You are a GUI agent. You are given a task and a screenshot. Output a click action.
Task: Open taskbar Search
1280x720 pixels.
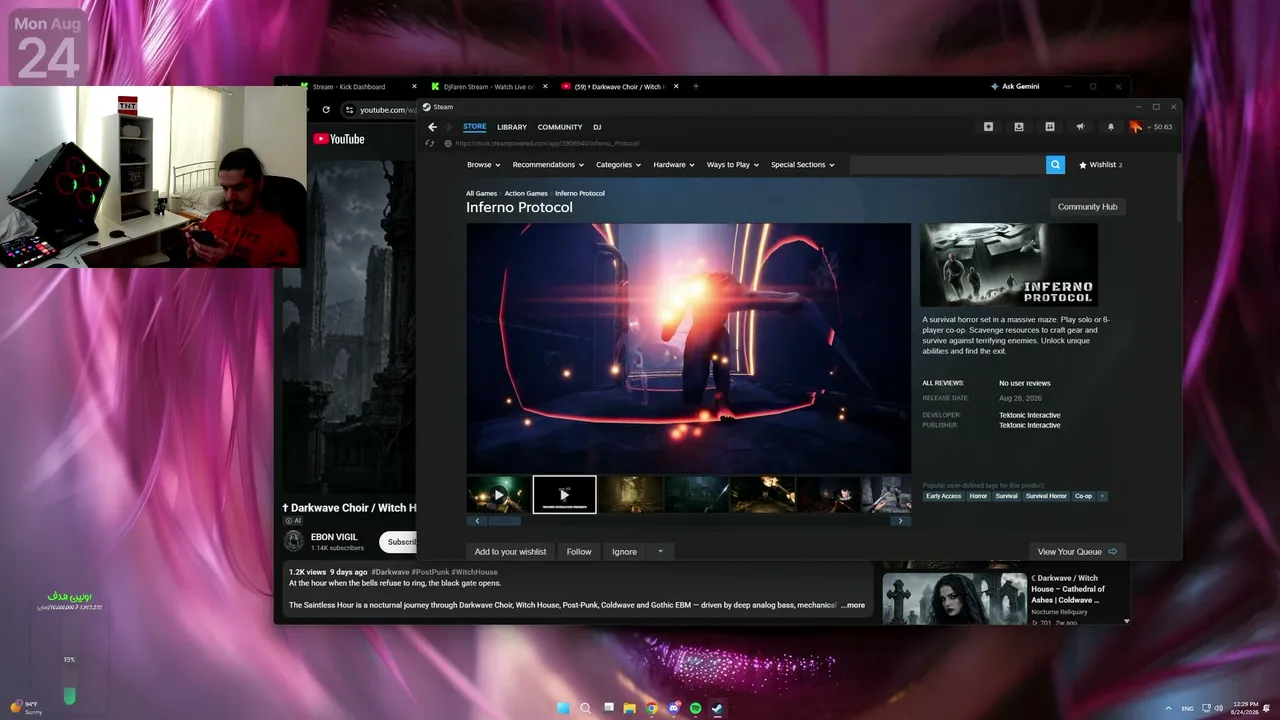(585, 708)
